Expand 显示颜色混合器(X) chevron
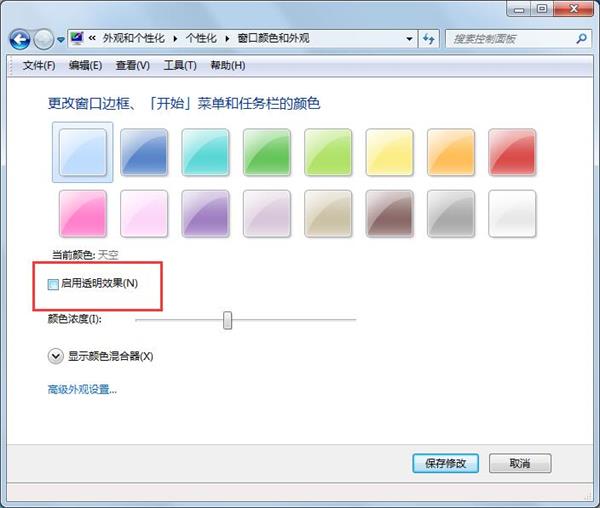 55,356
